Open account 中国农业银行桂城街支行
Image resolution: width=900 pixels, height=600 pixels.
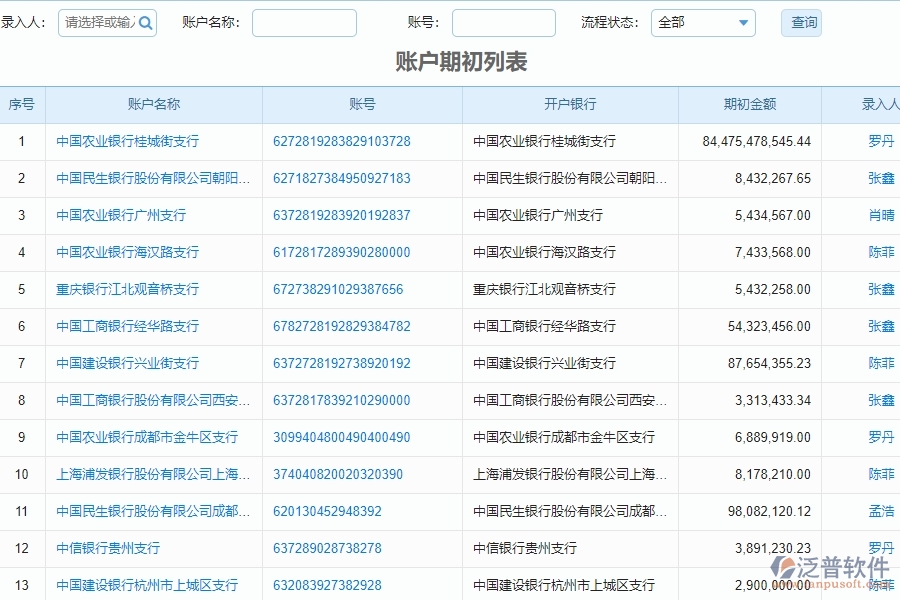(x=124, y=141)
